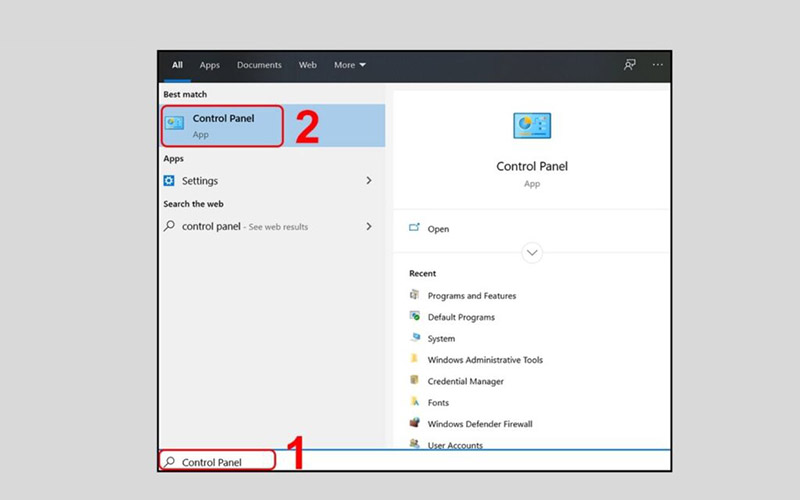800x500 pixels.
Task: Click the Control Panel title in preview pane
Action: [x=532, y=166]
